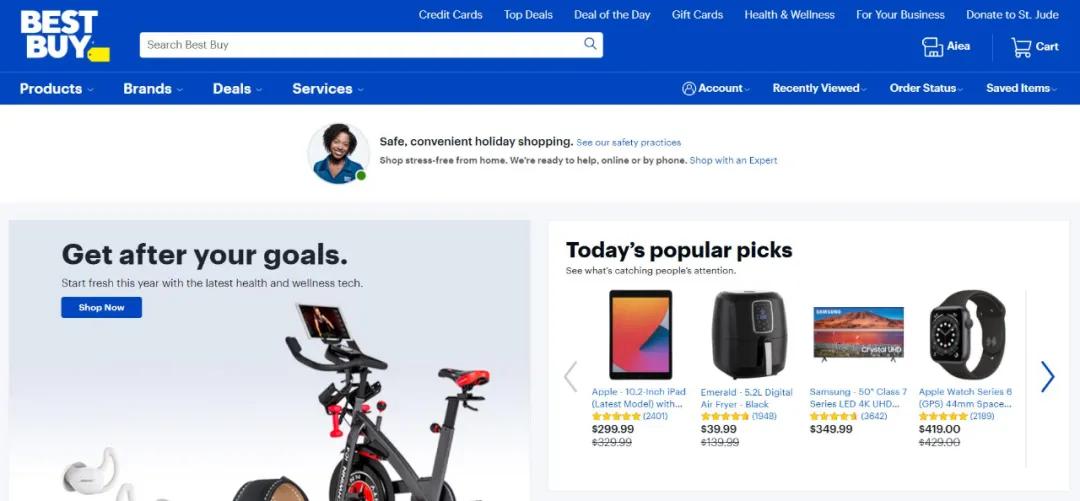This screenshot has width=1080, height=501.
Task: Open the See our safety practices link
Action: 629,143
